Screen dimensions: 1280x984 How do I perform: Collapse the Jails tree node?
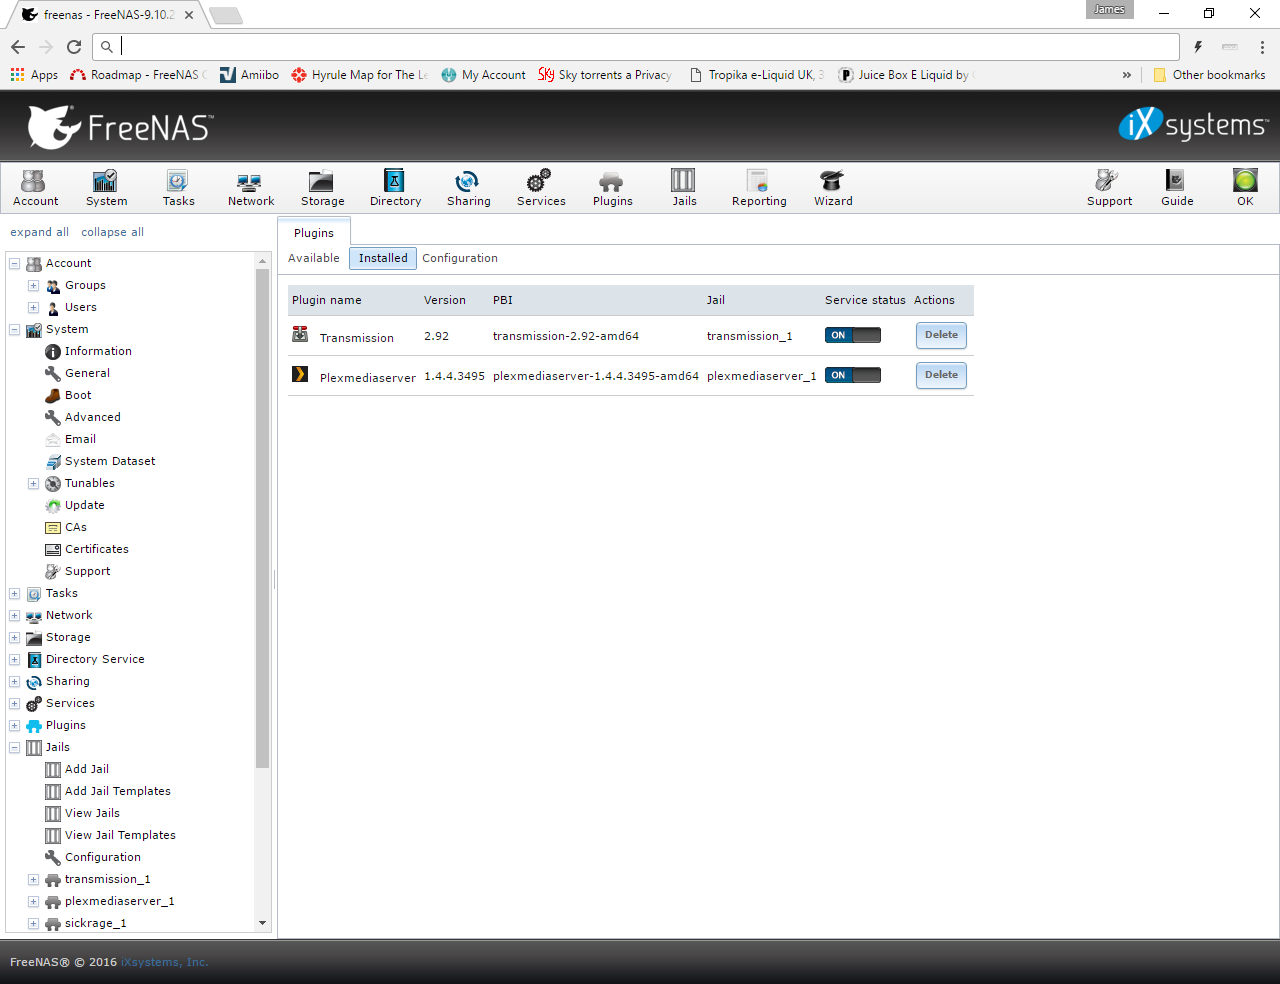15,748
